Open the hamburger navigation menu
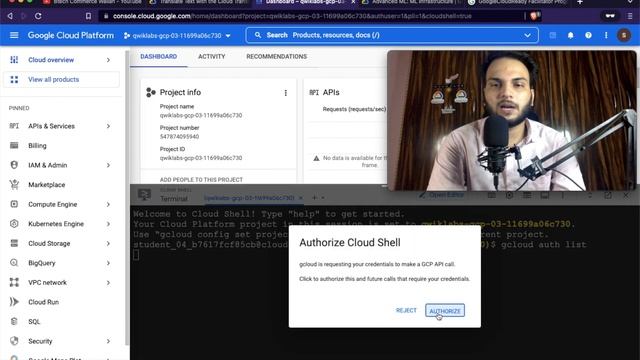Screen dimensions: 640x360 pos(14,36)
